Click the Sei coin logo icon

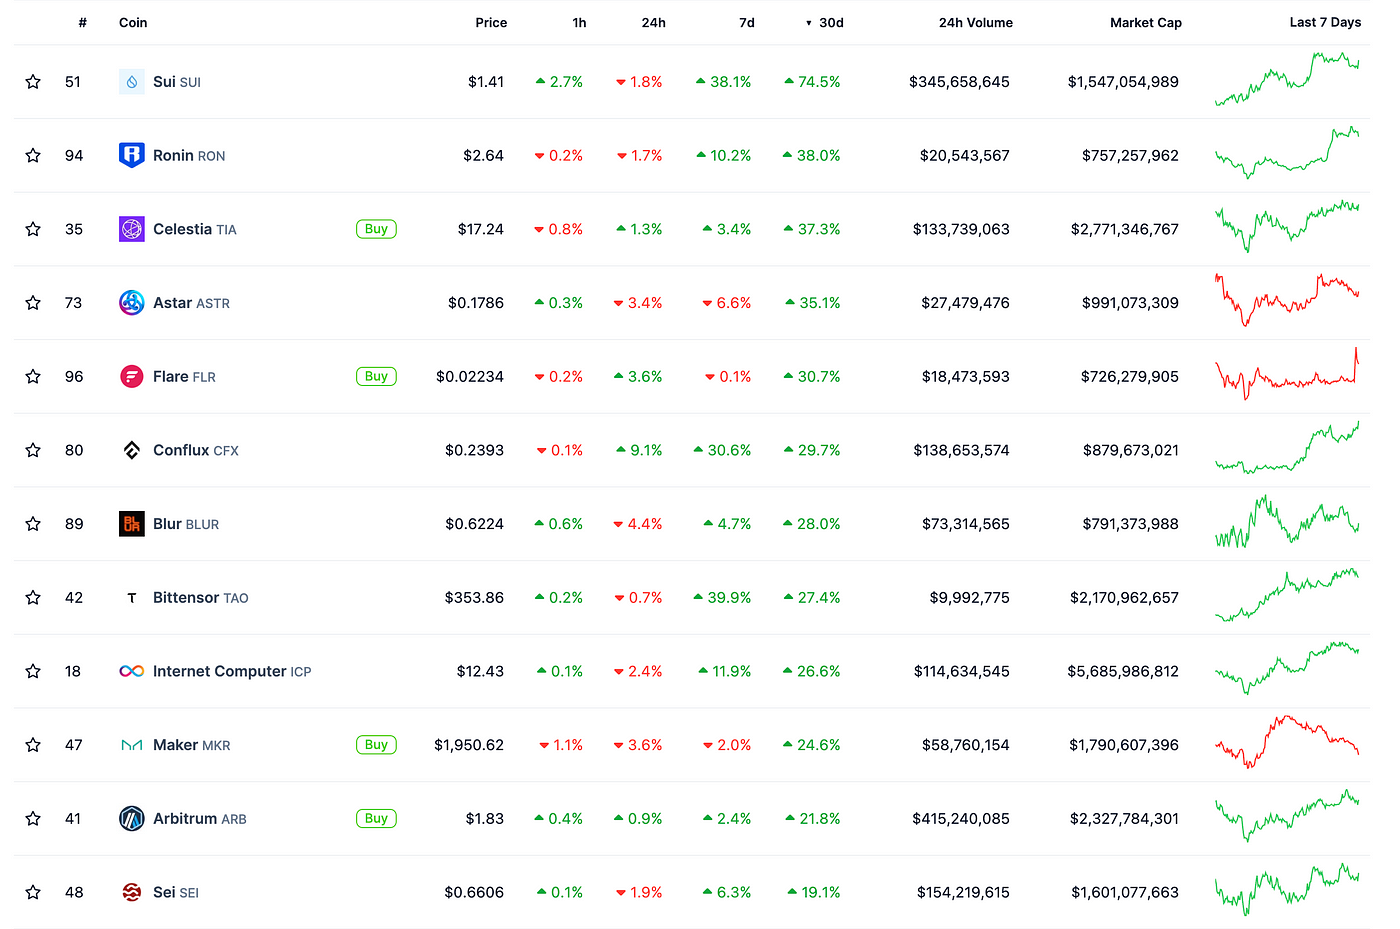pos(131,892)
